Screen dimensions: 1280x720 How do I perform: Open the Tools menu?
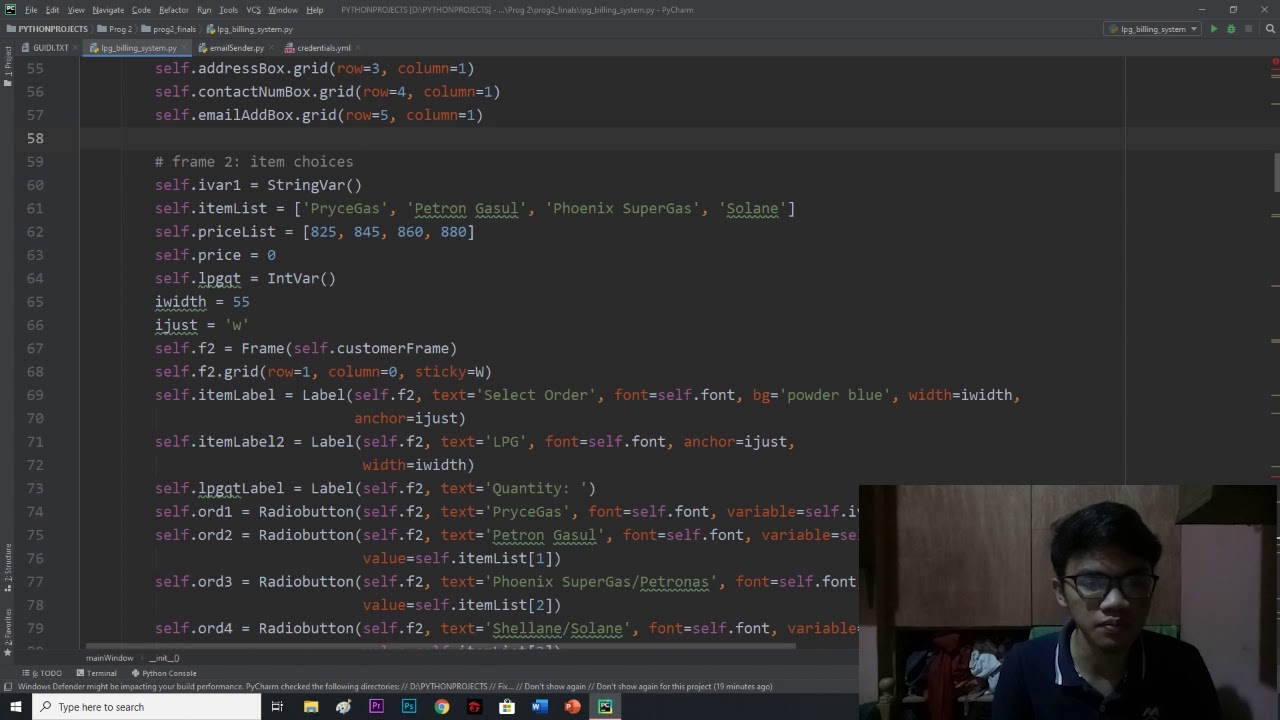[x=228, y=10]
